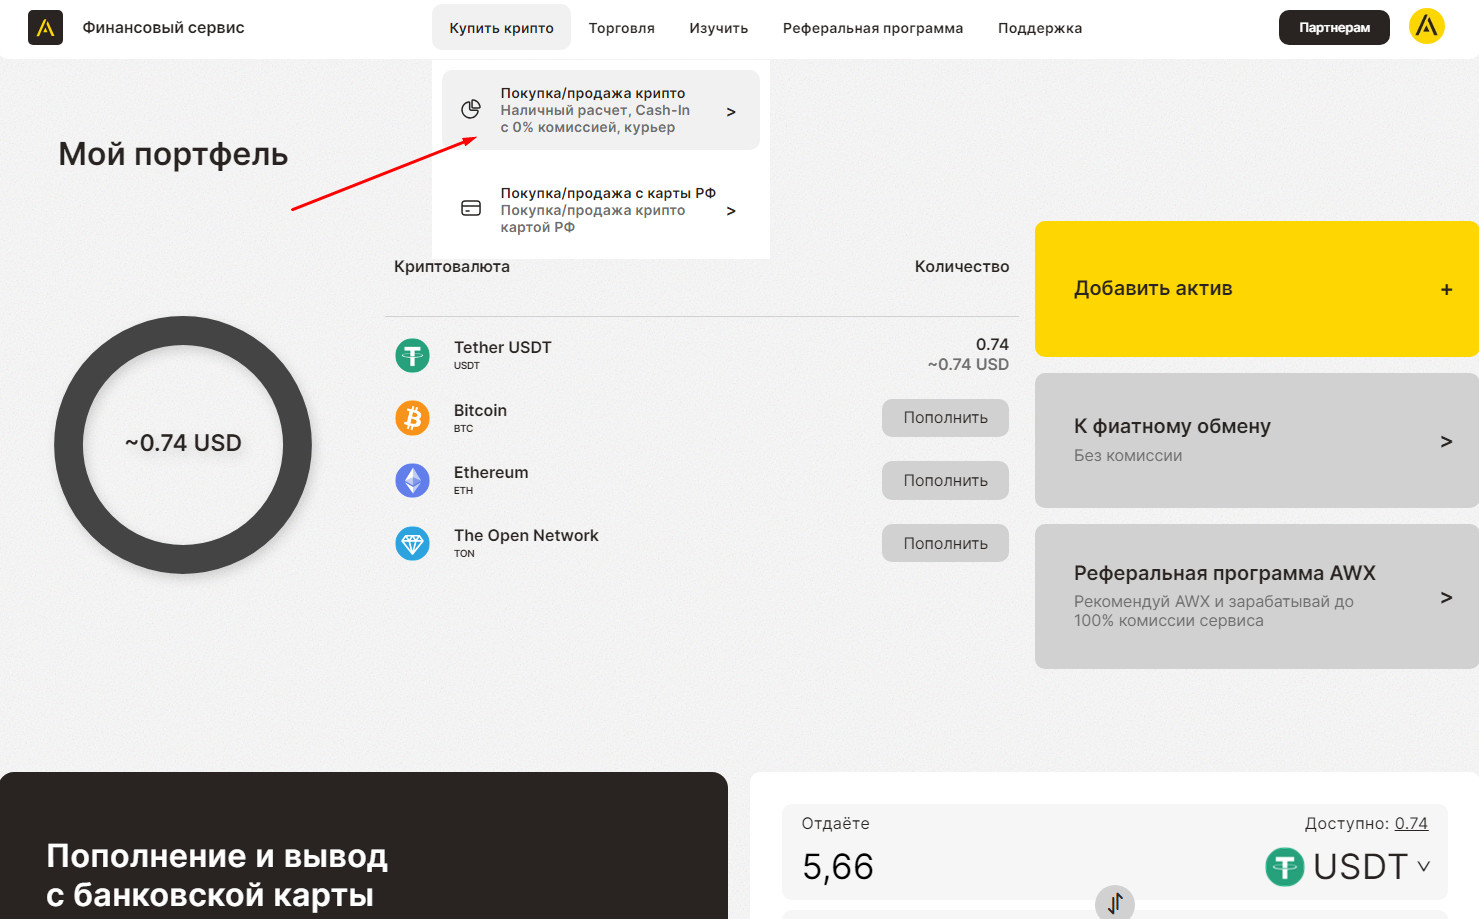
Task: Click the plus icon on Добавить актив
Action: pos(1446,289)
